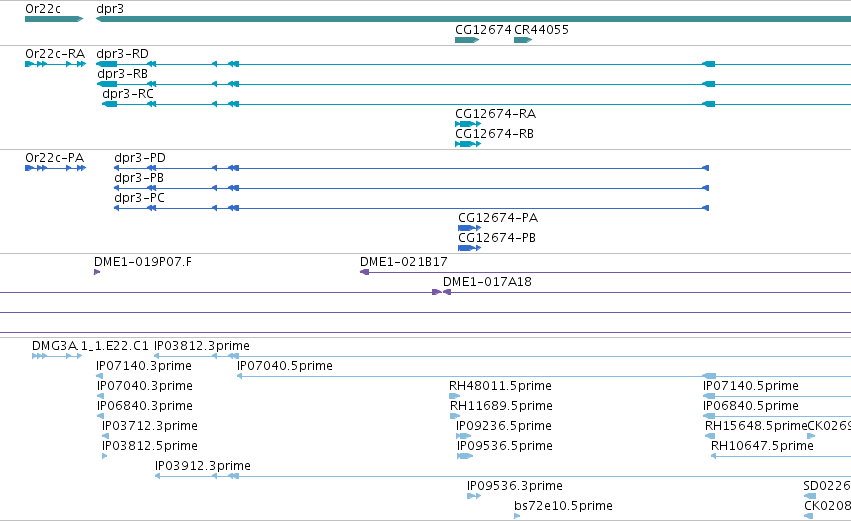
Task: Open the CG12674-PA protein feature
Action: coord(469,228)
